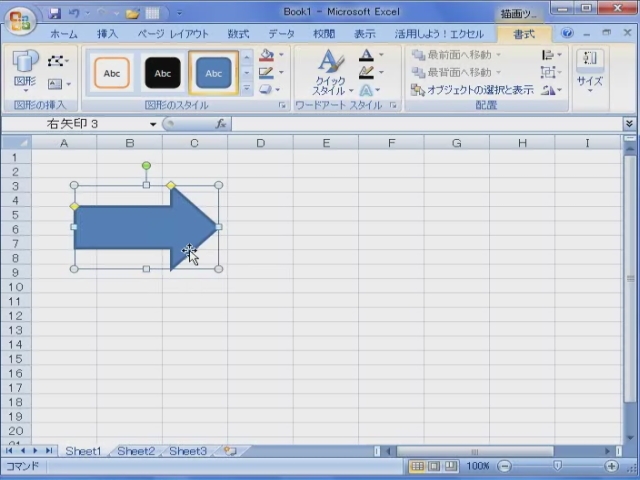Expand the formula bar

click(629, 124)
